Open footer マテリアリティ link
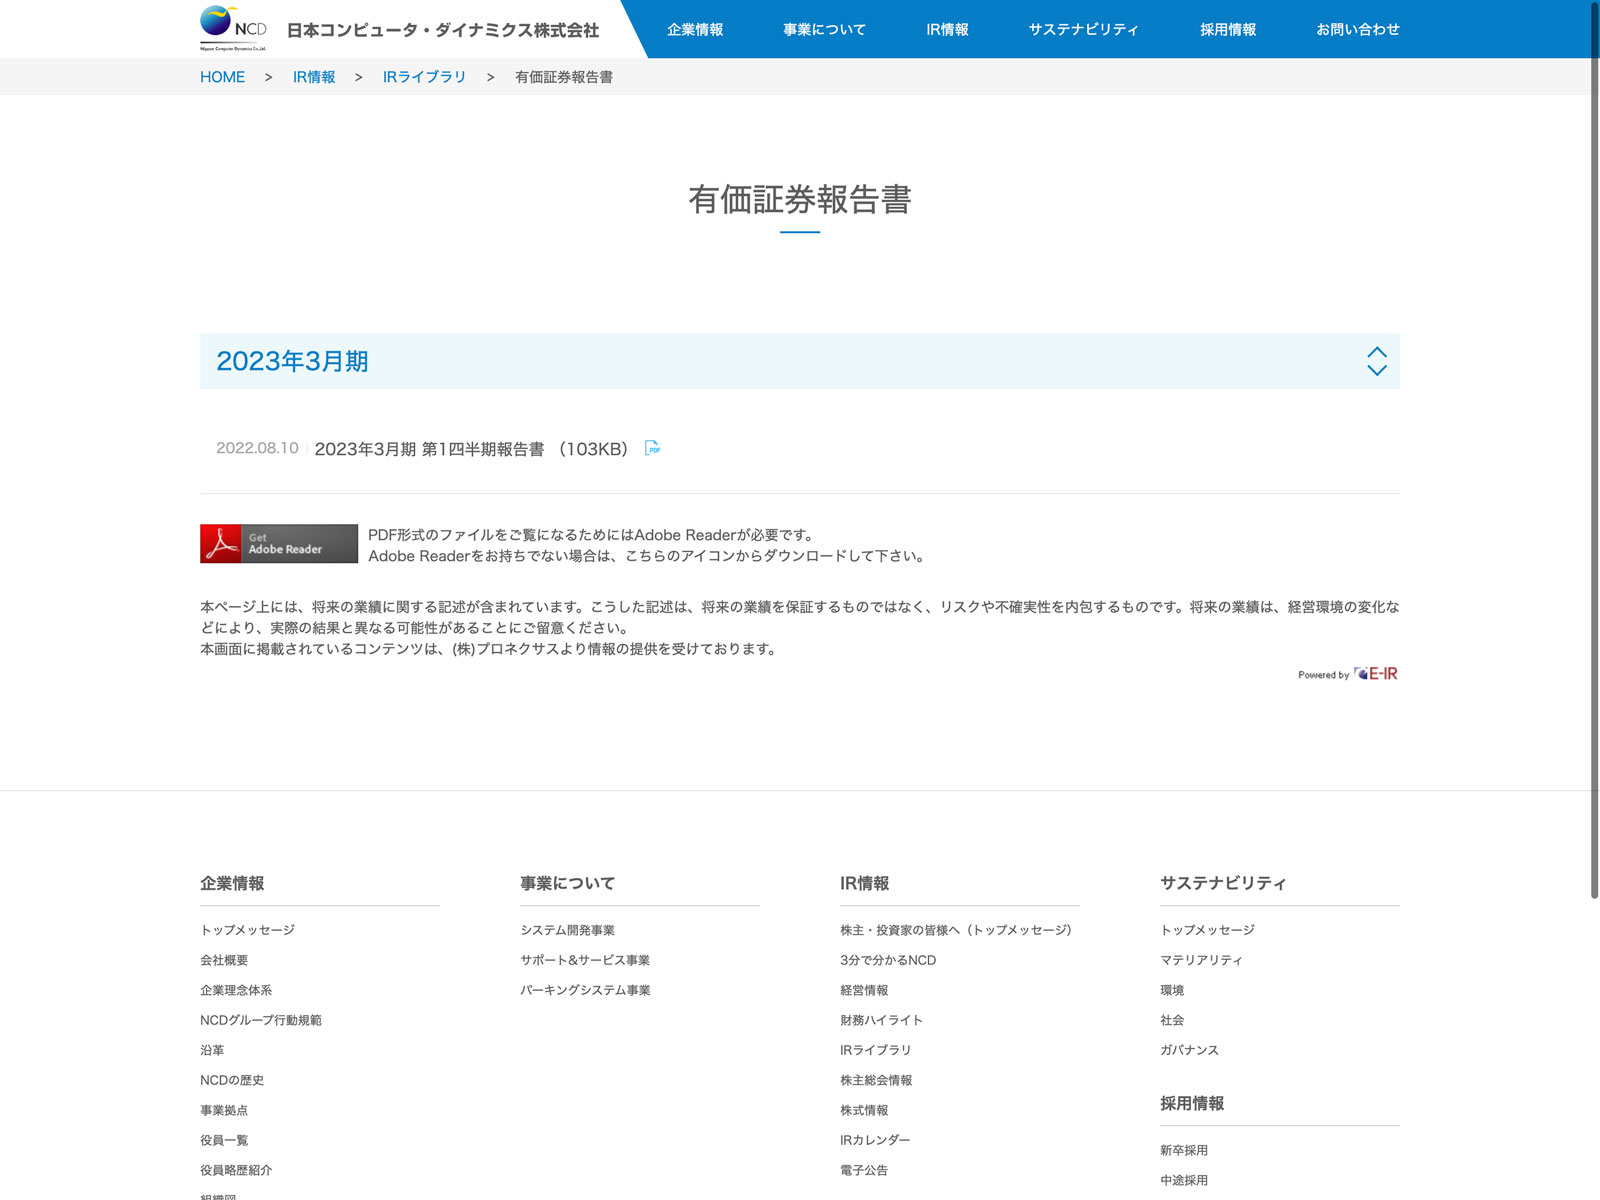This screenshot has height=1200, width=1600. point(1201,960)
